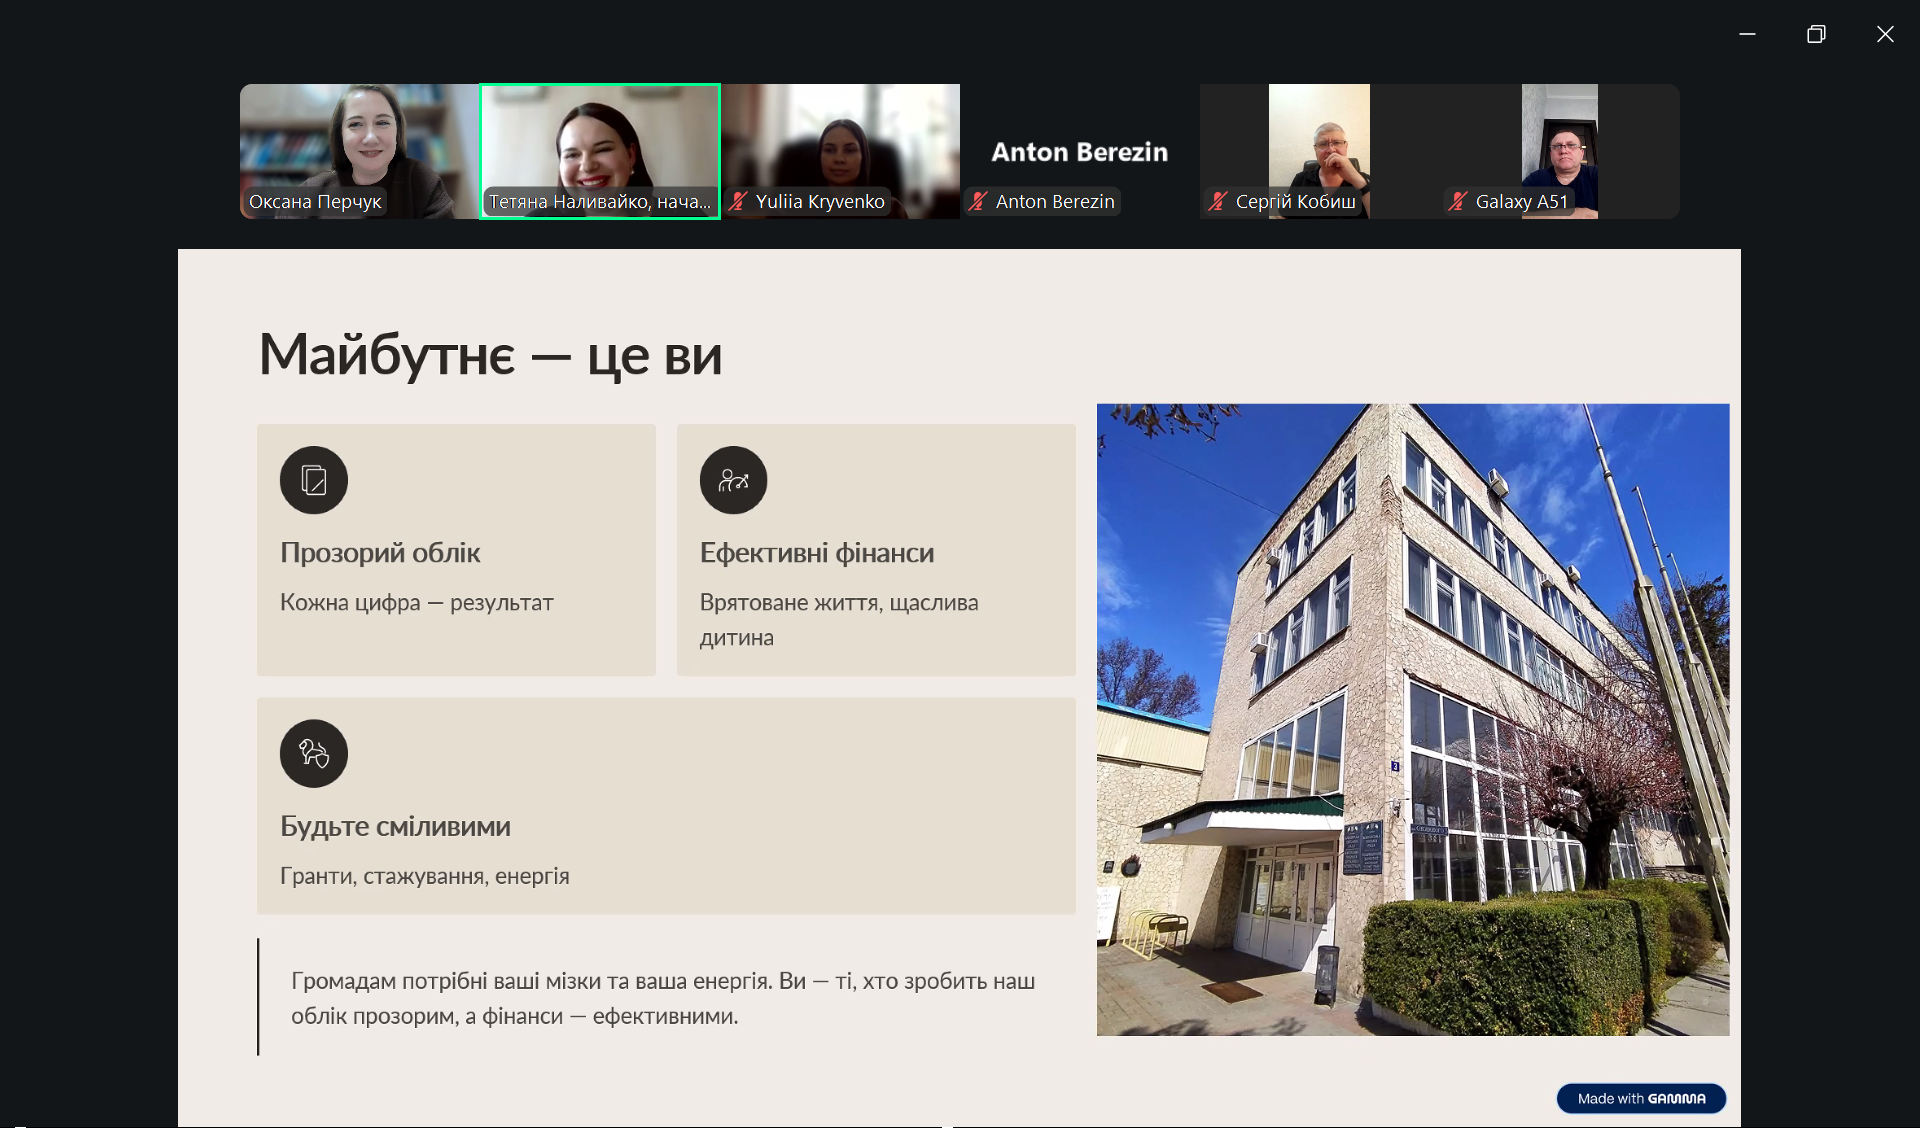Minimize the meeting window

coord(1747,34)
